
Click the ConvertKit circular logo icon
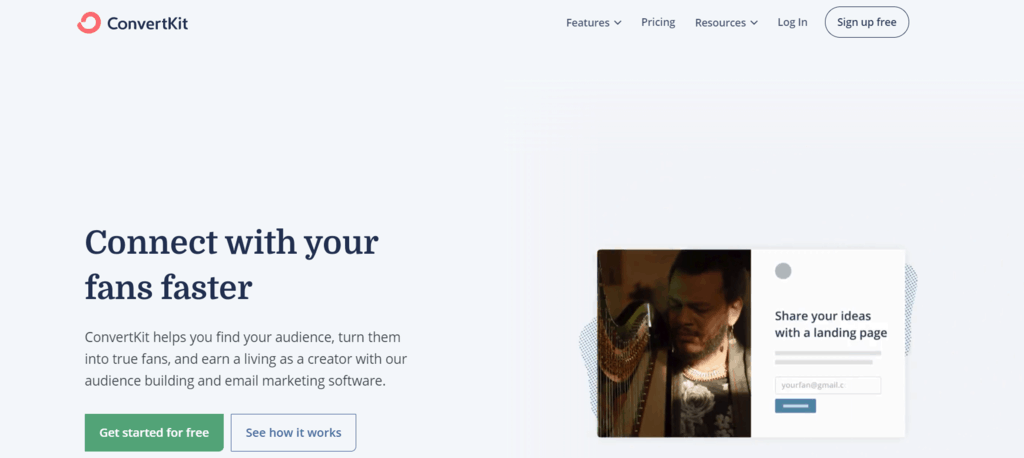coord(89,23)
